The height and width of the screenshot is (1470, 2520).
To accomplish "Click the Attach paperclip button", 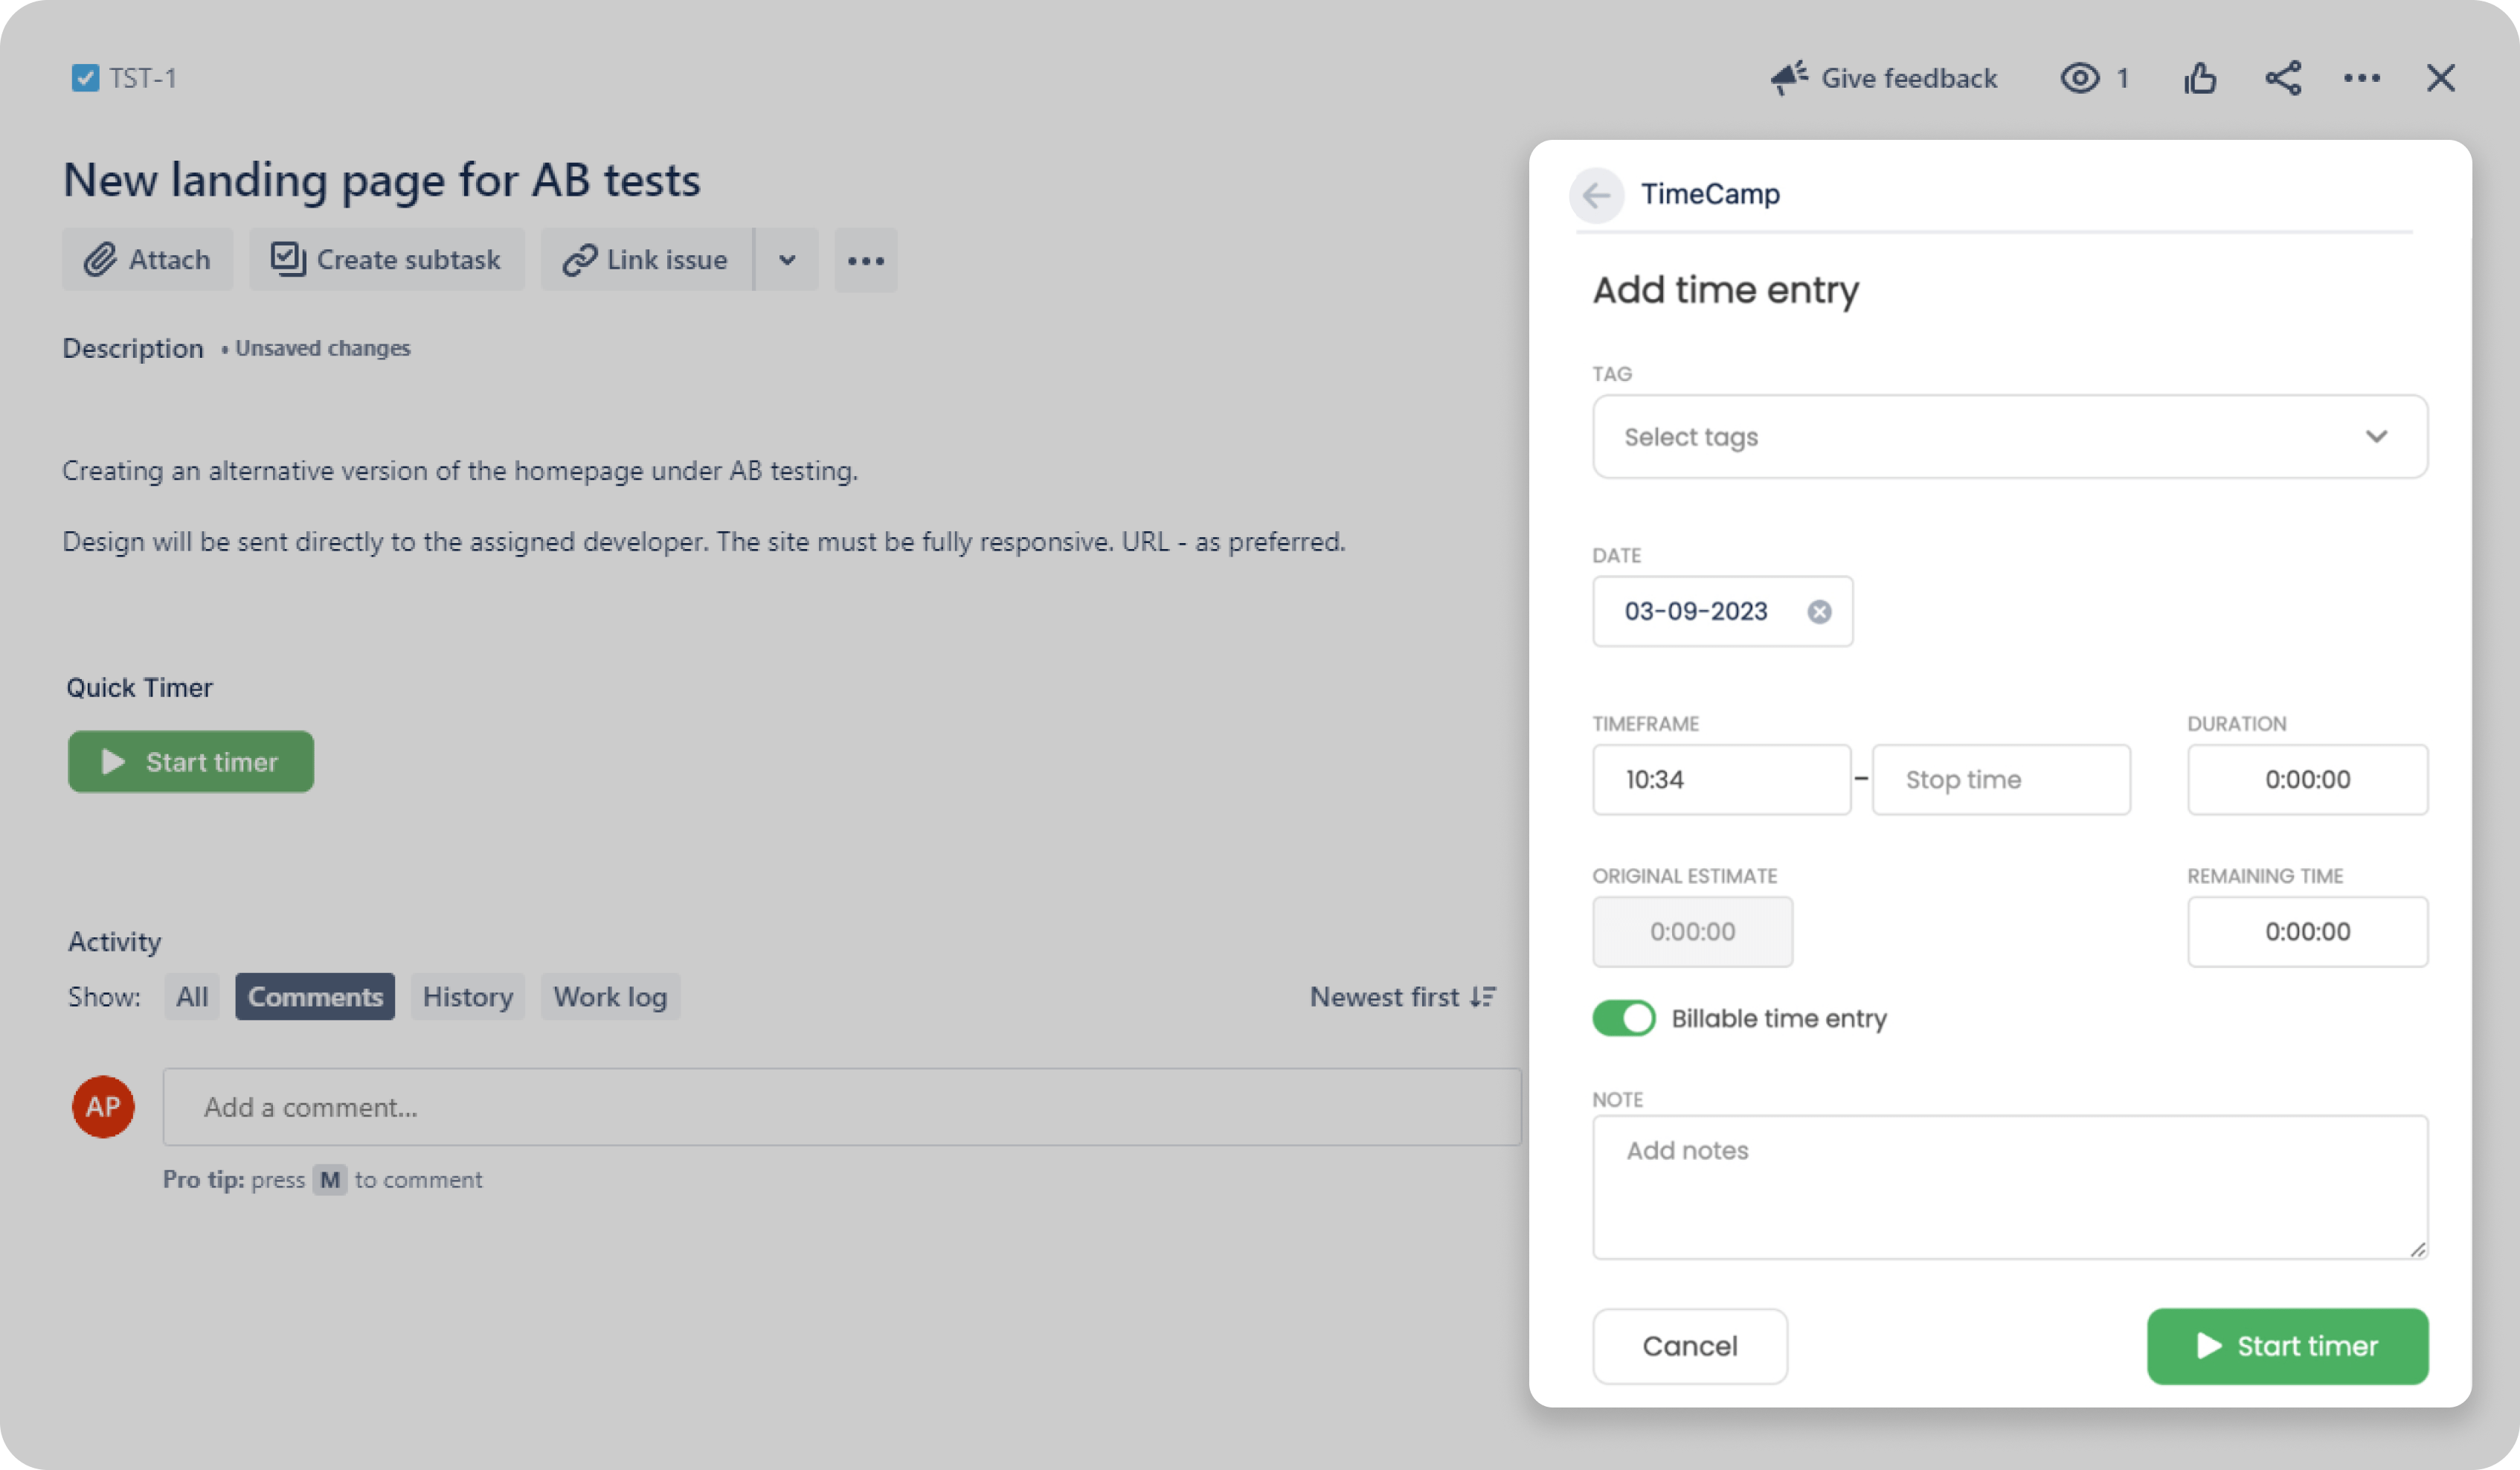I will [148, 260].
